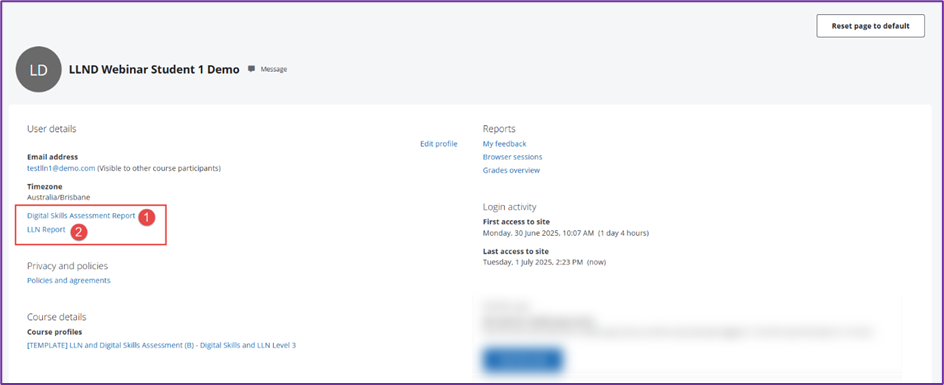944x385 pixels.
Task: Open the Edit profile link
Action: click(439, 144)
